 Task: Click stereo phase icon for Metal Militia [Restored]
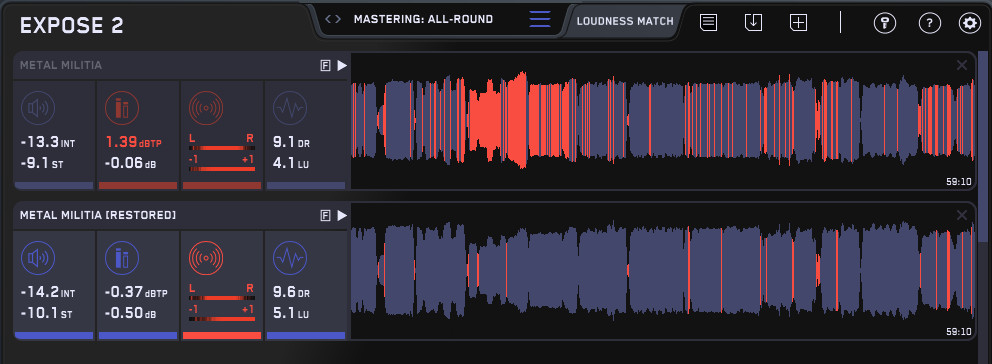pyautogui.click(x=206, y=258)
